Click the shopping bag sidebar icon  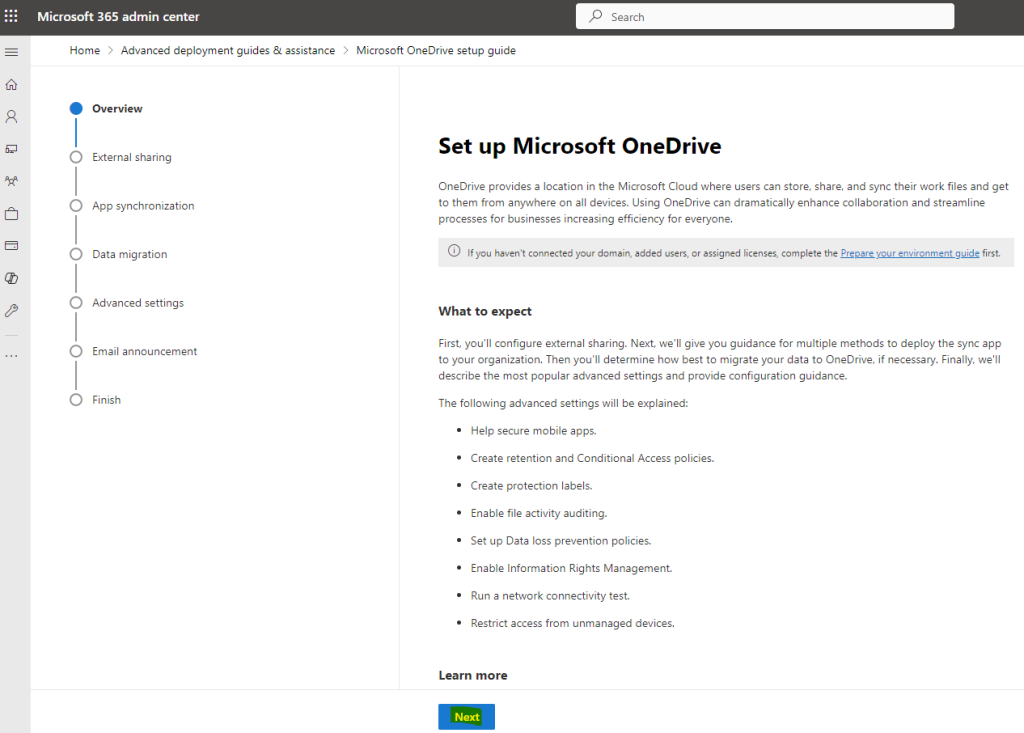[x=12, y=214]
